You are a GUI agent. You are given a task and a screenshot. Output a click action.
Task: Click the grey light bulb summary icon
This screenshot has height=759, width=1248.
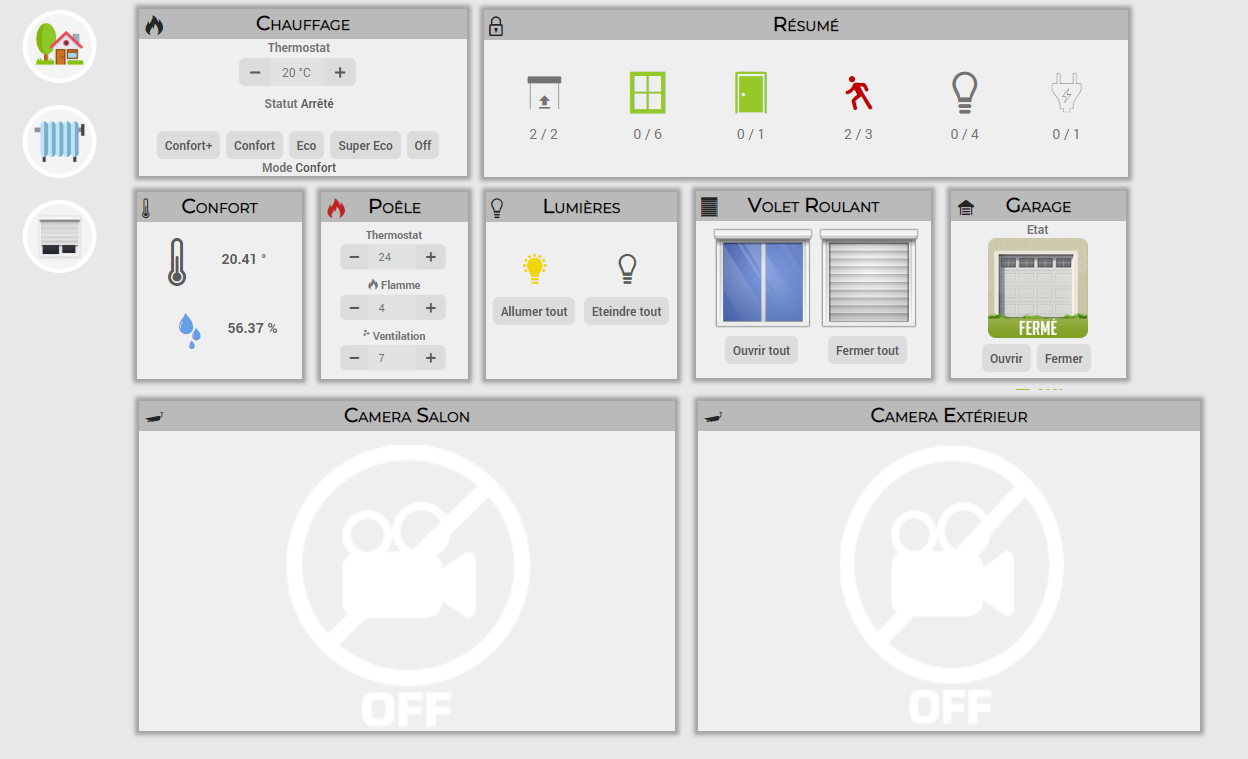point(964,93)
